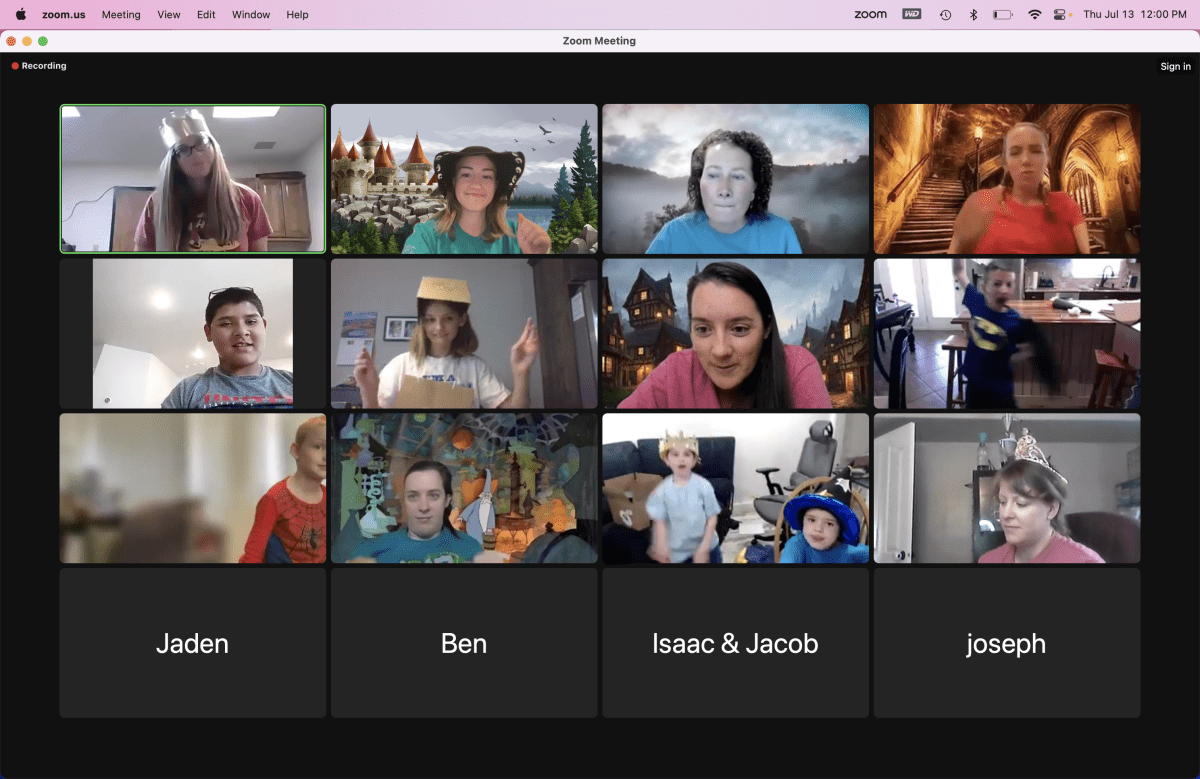Expand the Window menu
This screenshot has width=1200, height=779.
tap(251, 15)
